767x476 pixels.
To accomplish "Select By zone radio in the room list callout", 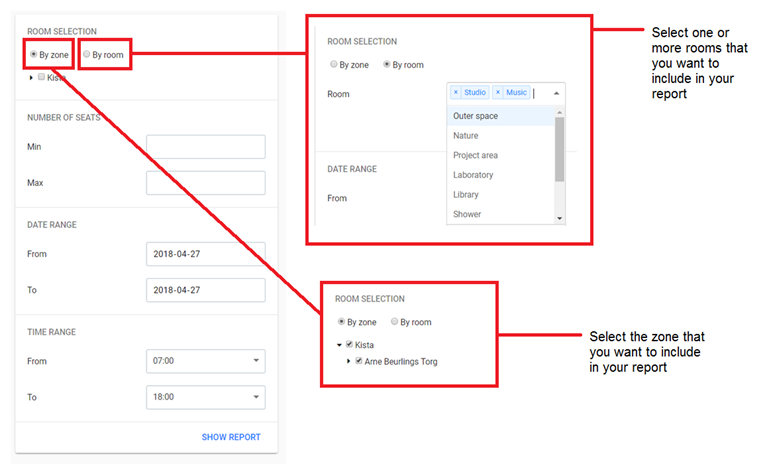I will 334,64.
